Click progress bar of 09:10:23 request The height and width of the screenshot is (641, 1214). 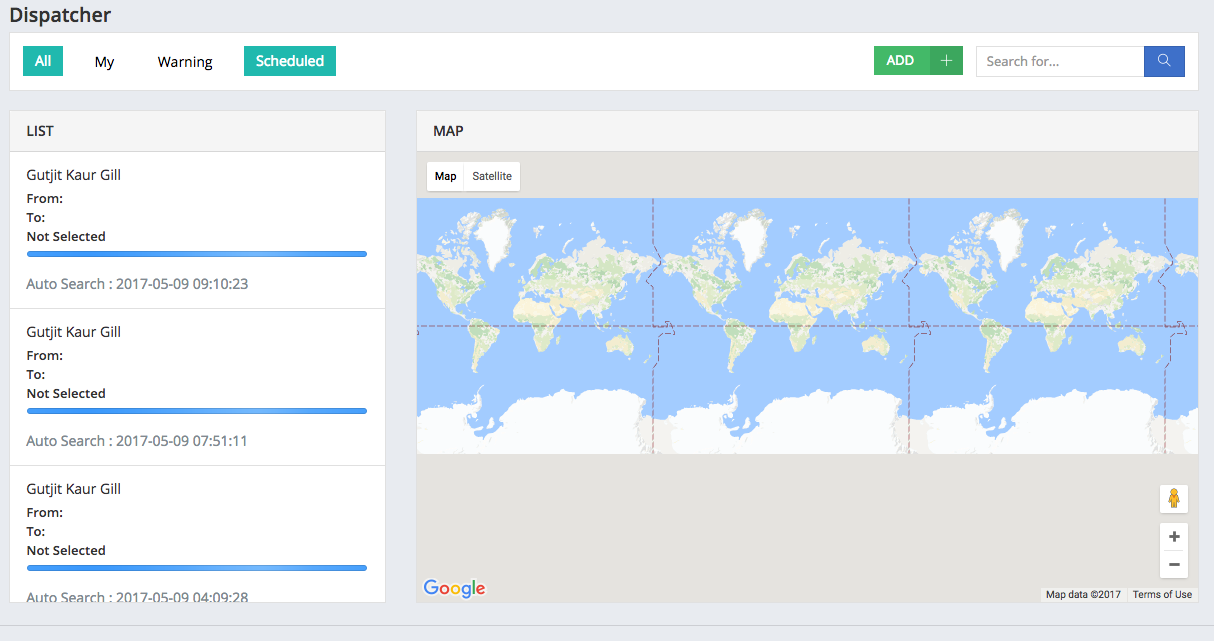[196, 254]
